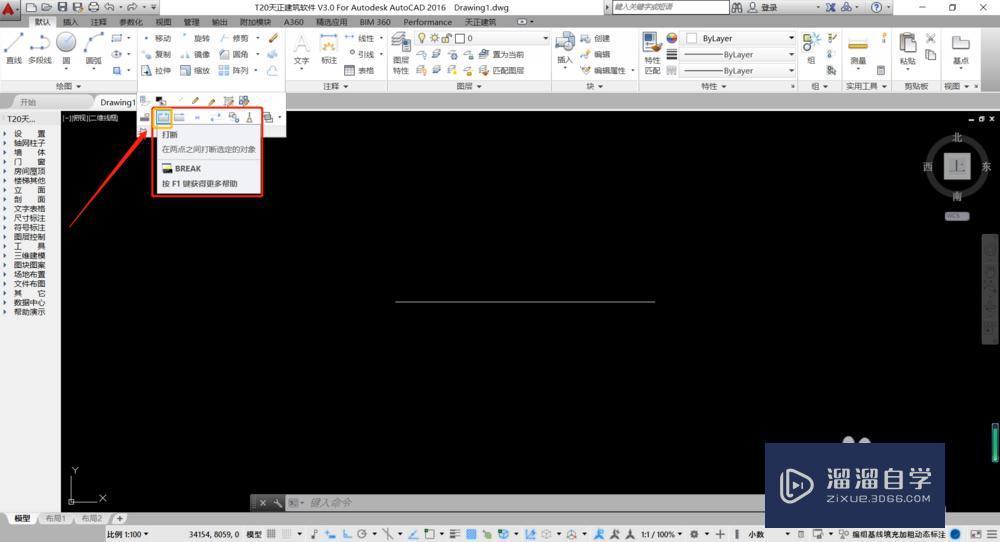The height and width of the screenshot is (542, 1000).
Task: Select the Break (打断) tool icon
Action: click(x=164, y=117)
